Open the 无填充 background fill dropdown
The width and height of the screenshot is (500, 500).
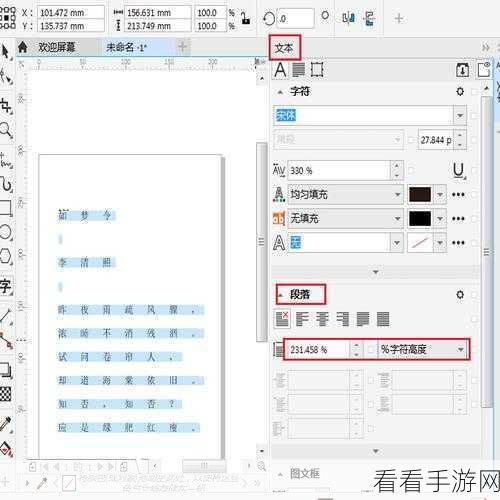click(x=397, y=218)
